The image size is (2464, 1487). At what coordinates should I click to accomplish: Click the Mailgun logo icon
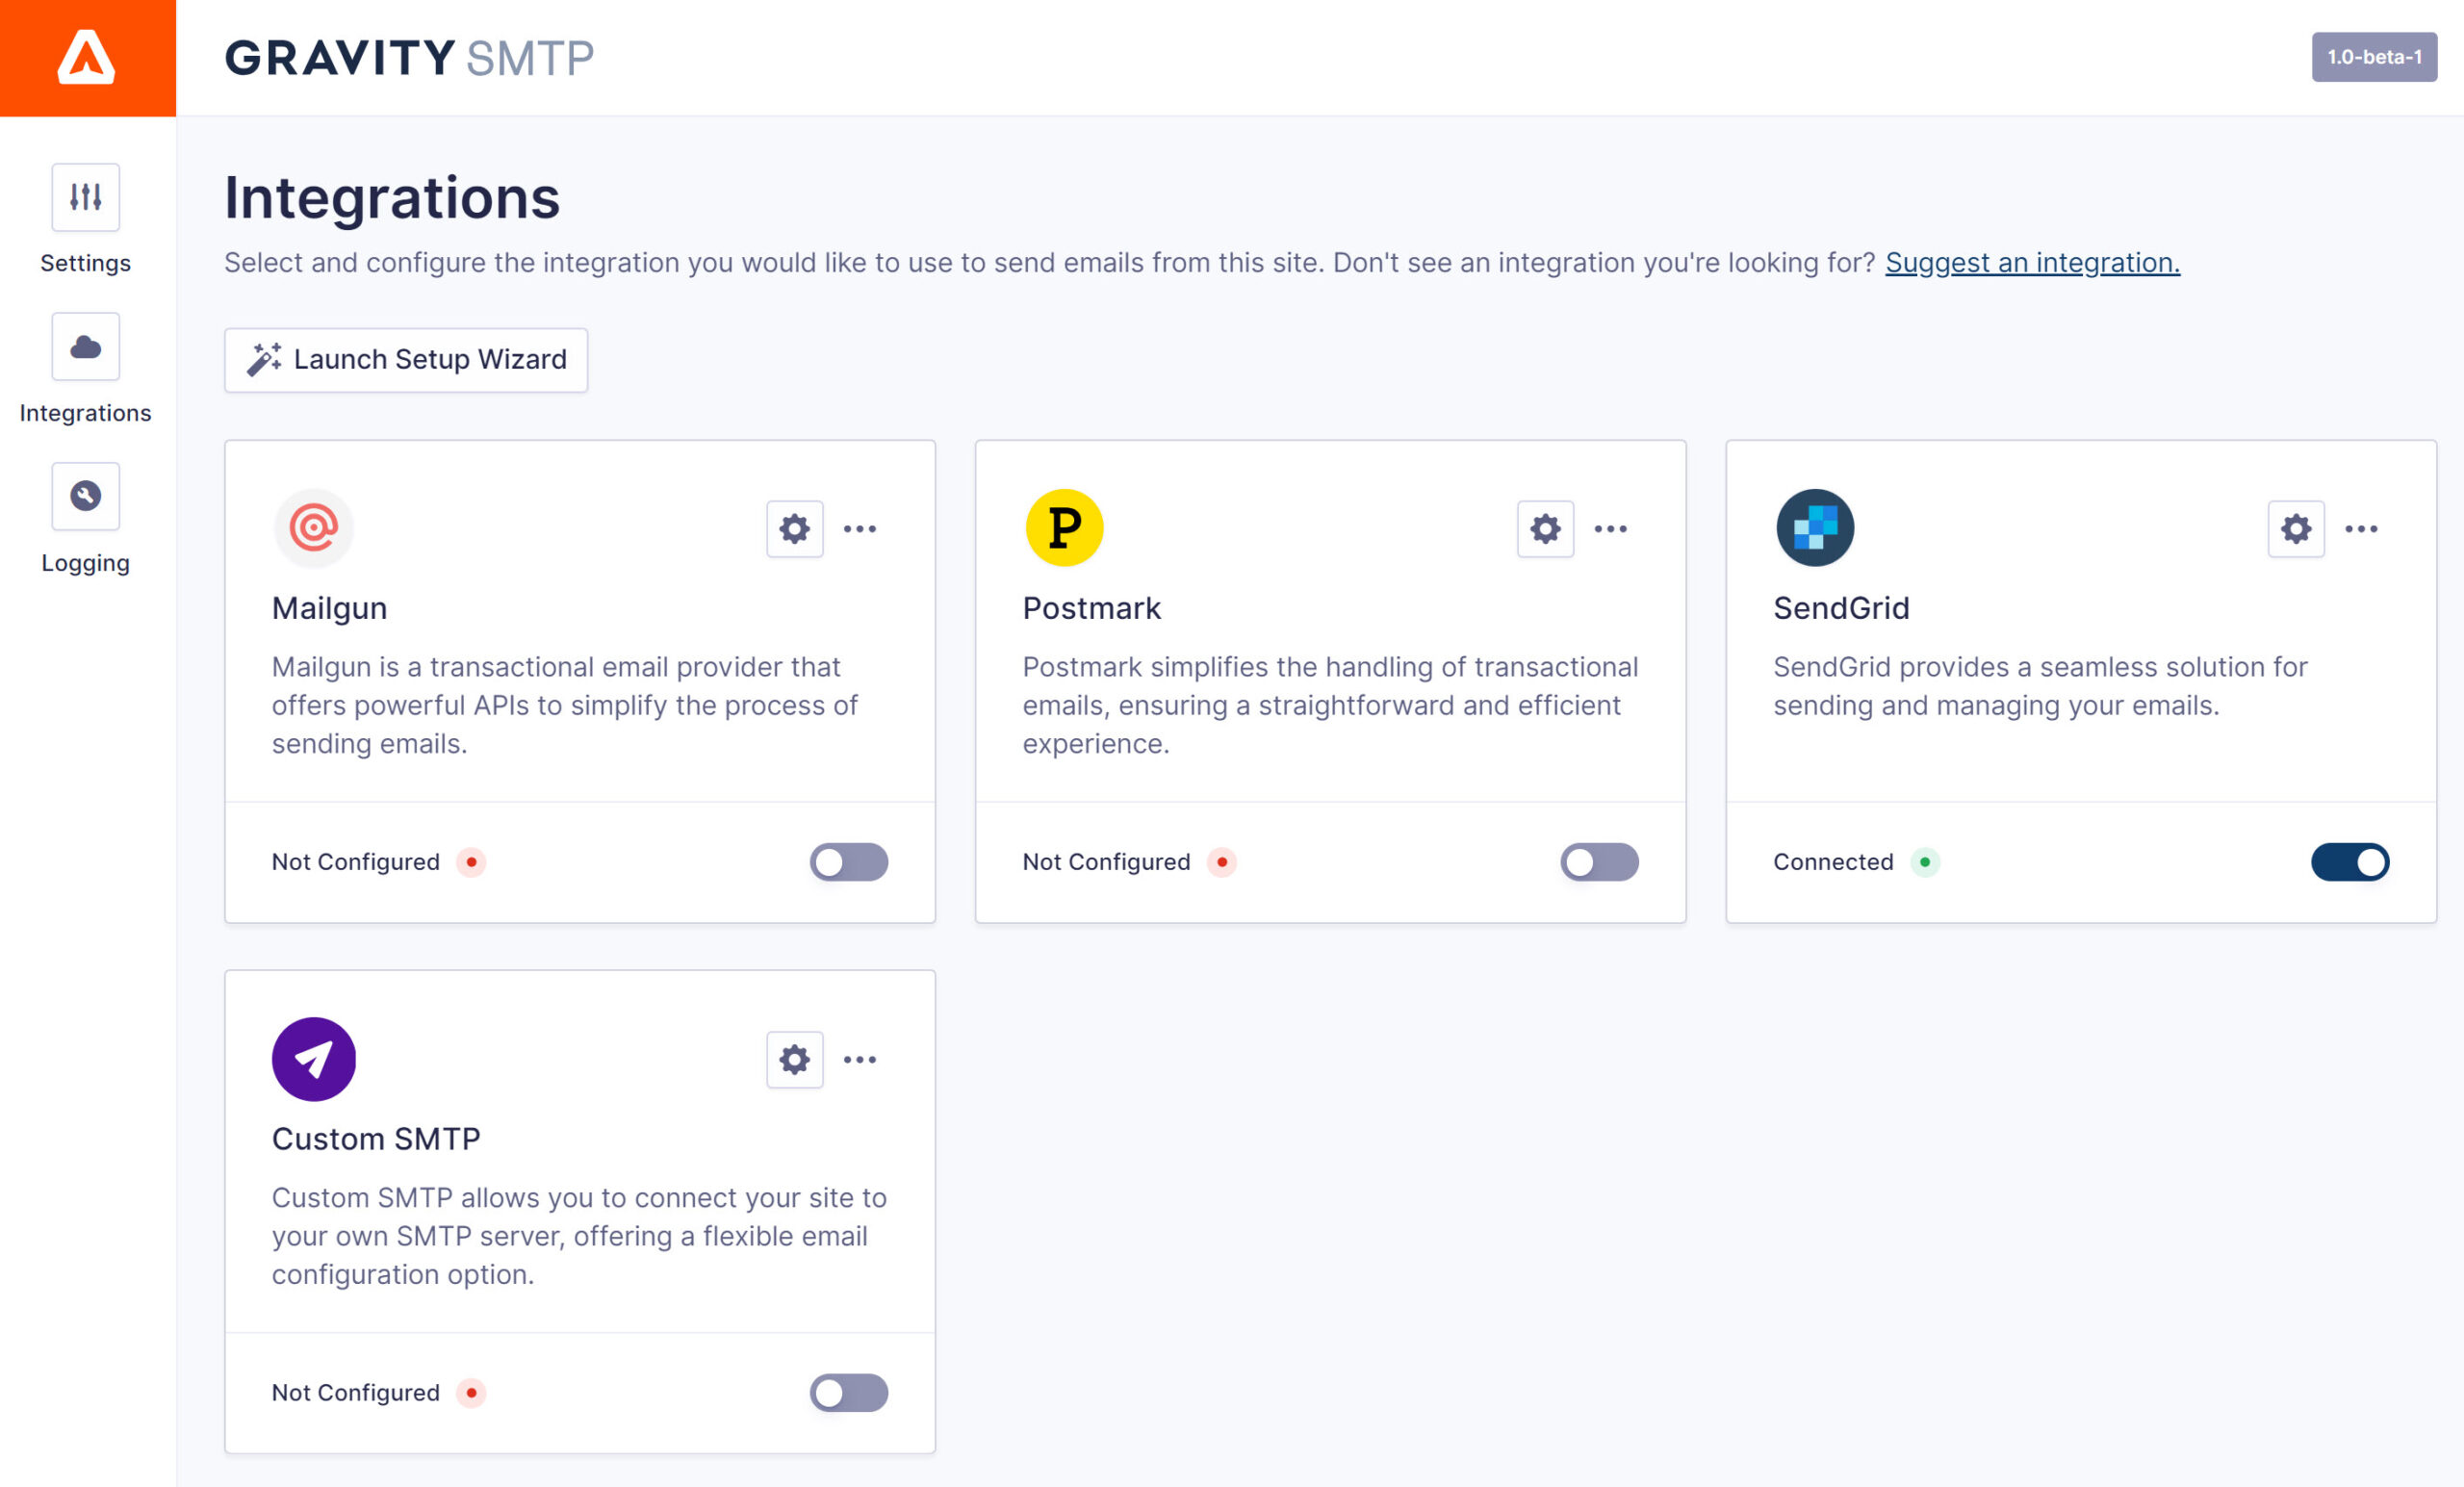click(x=314, y=528)
